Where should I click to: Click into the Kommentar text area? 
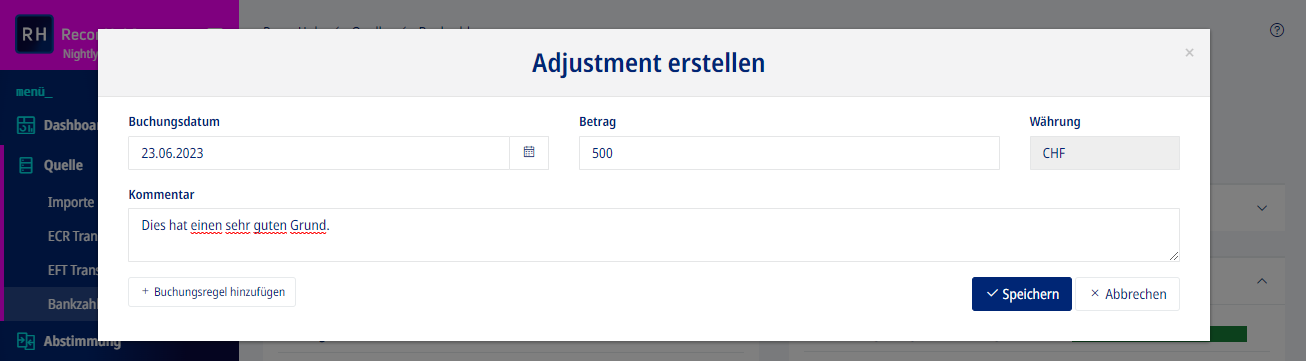point(654,235)
